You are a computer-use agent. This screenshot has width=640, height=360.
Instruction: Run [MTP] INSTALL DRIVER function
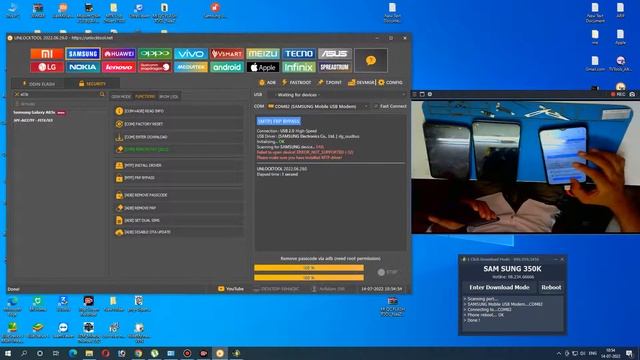coord(178,165)
